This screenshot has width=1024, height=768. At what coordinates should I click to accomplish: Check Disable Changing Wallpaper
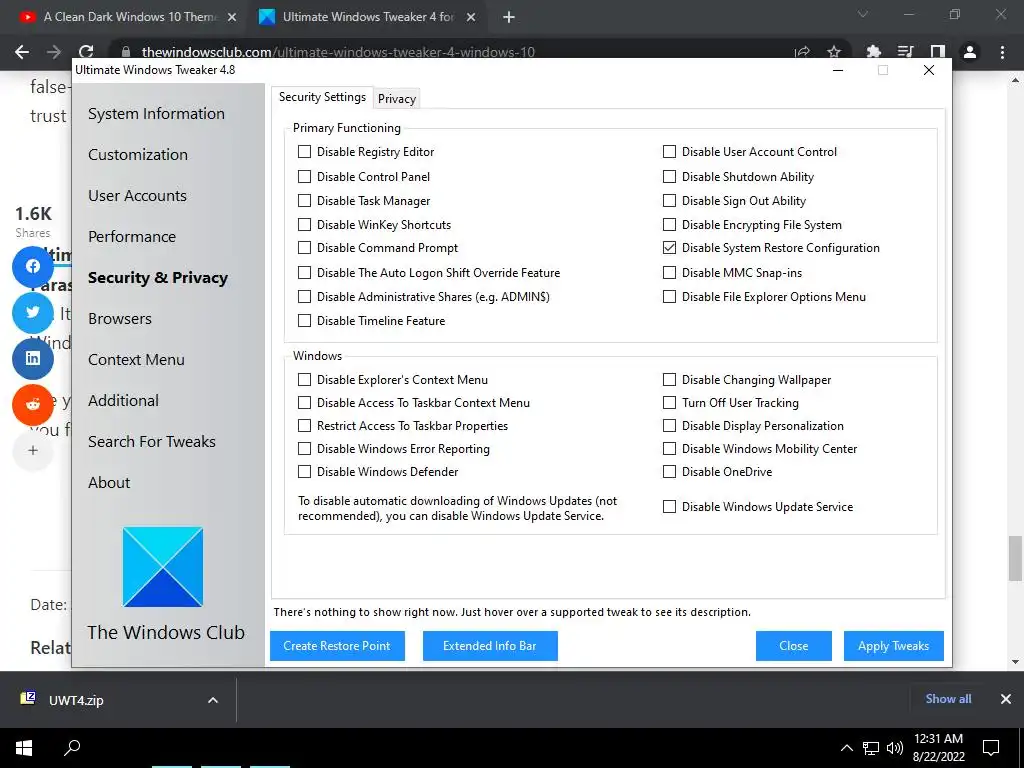click(669, 379)
